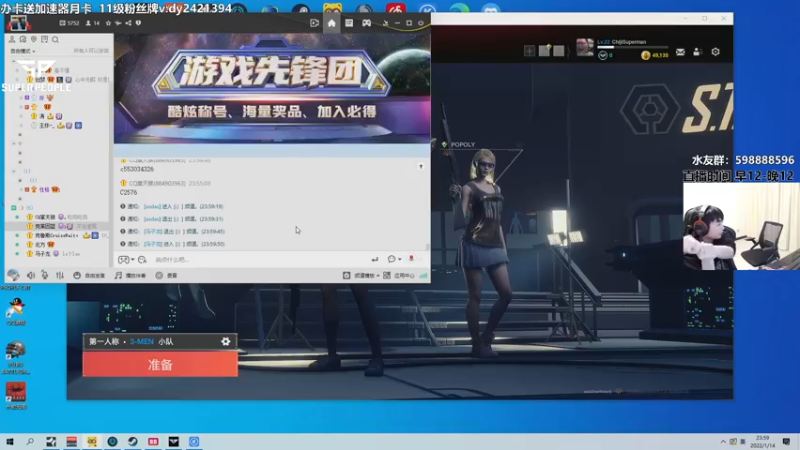This screenshot has height=450, width=800.
Task: Click message text c553034326 in chat
Action: pos(137,169)
